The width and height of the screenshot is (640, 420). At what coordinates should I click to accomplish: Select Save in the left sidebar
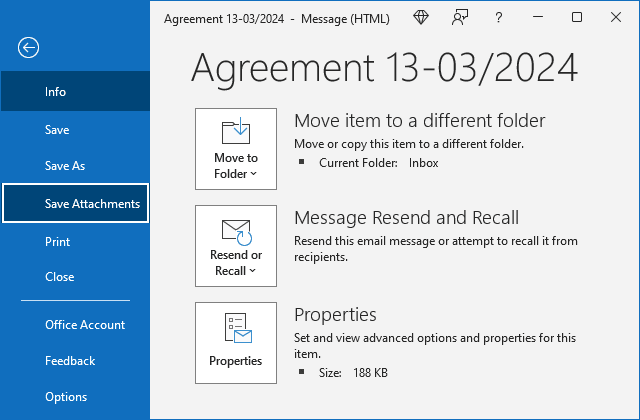coord(57,130)
